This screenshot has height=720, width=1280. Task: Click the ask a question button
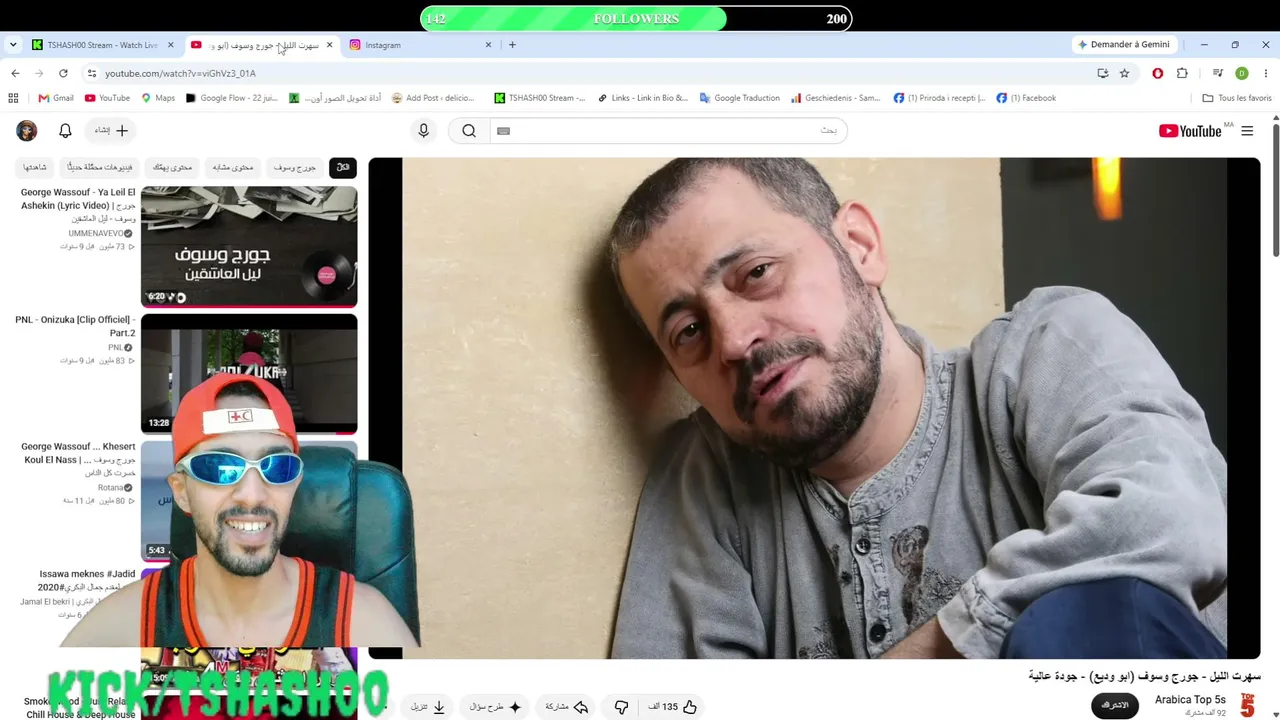click(495, 707)
